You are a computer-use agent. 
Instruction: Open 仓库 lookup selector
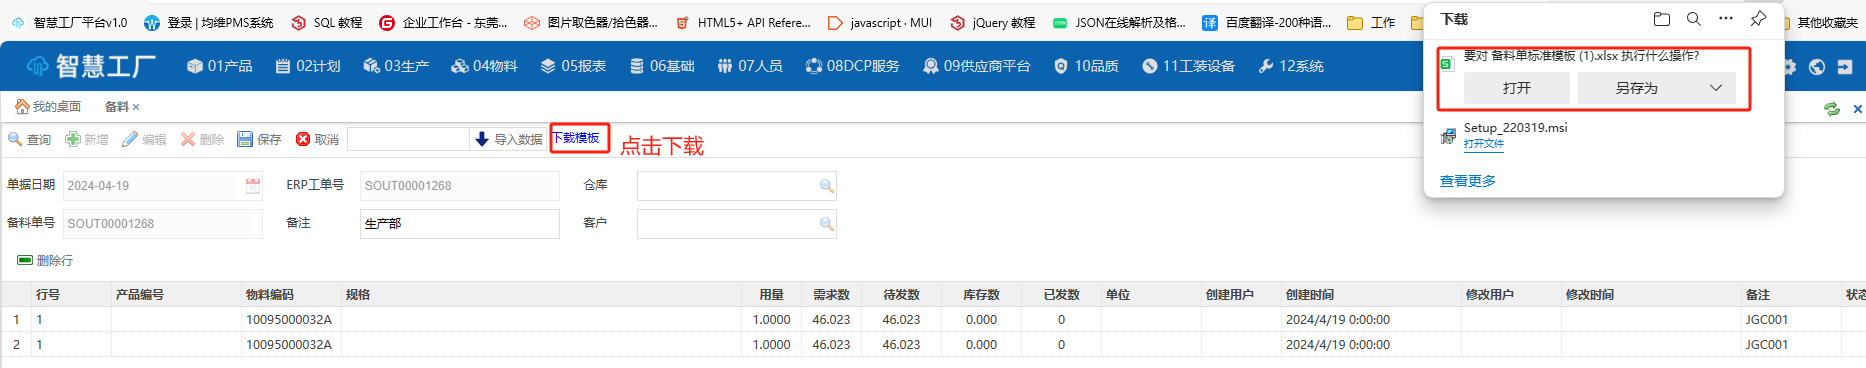pyautogui.click(x=826, y=185)
